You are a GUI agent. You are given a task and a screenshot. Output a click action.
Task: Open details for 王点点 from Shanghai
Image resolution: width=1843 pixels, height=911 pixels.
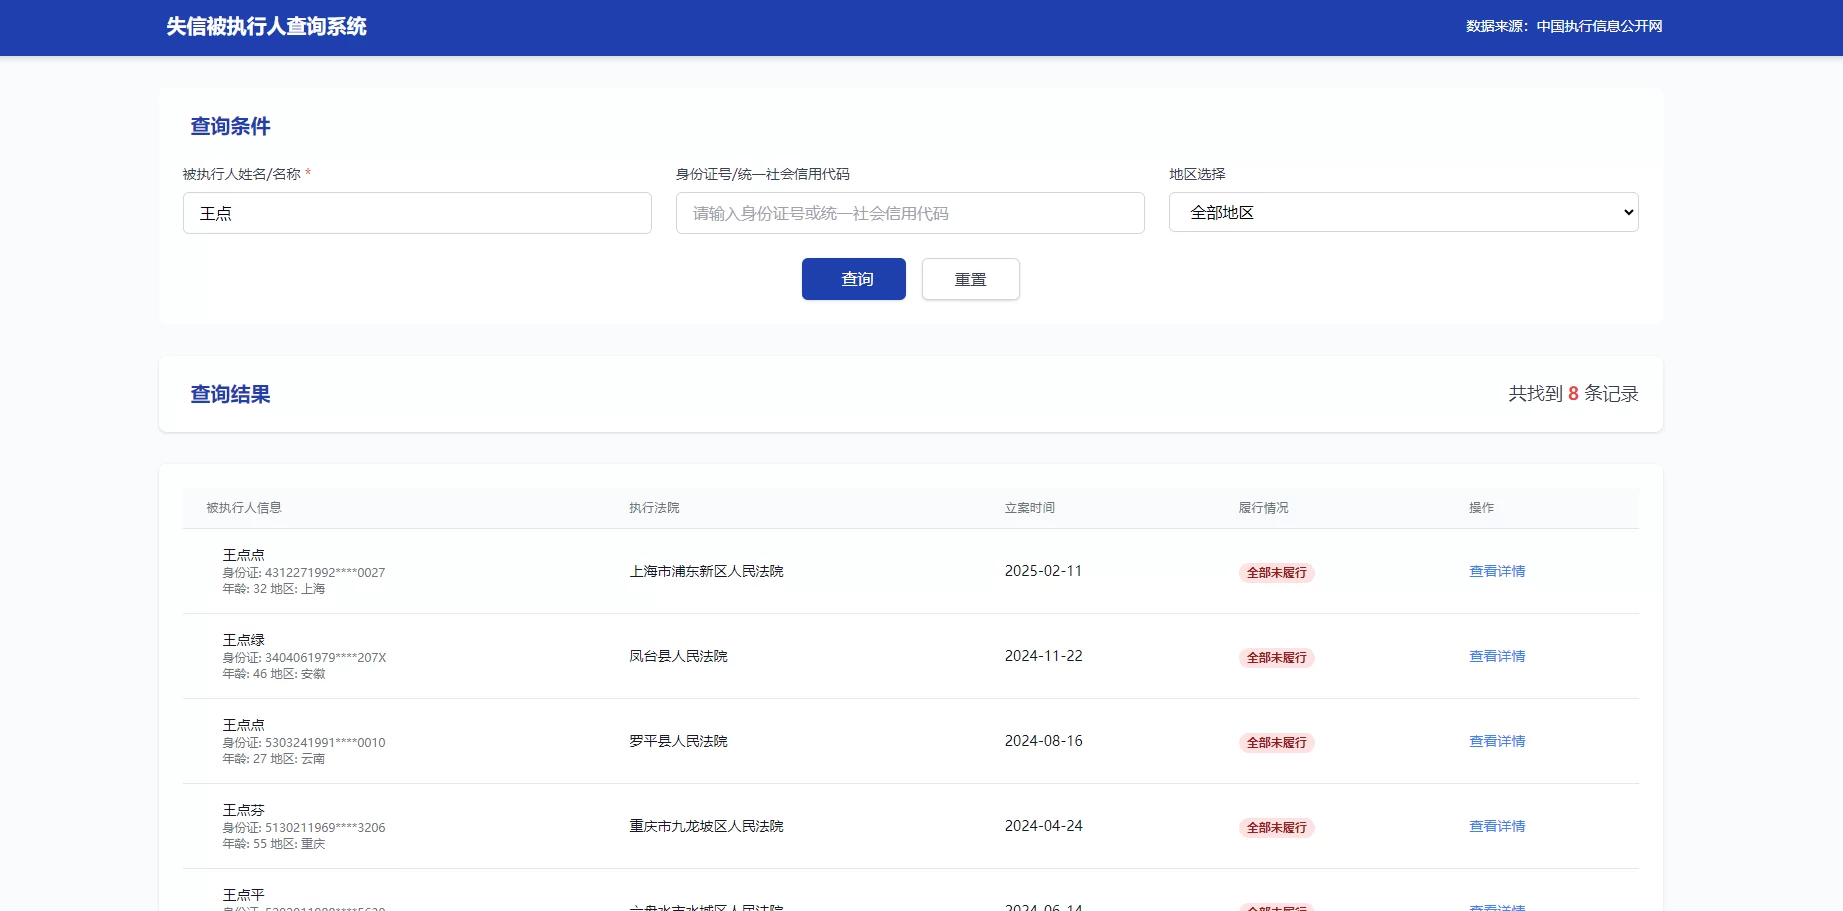click(1496, 571)
